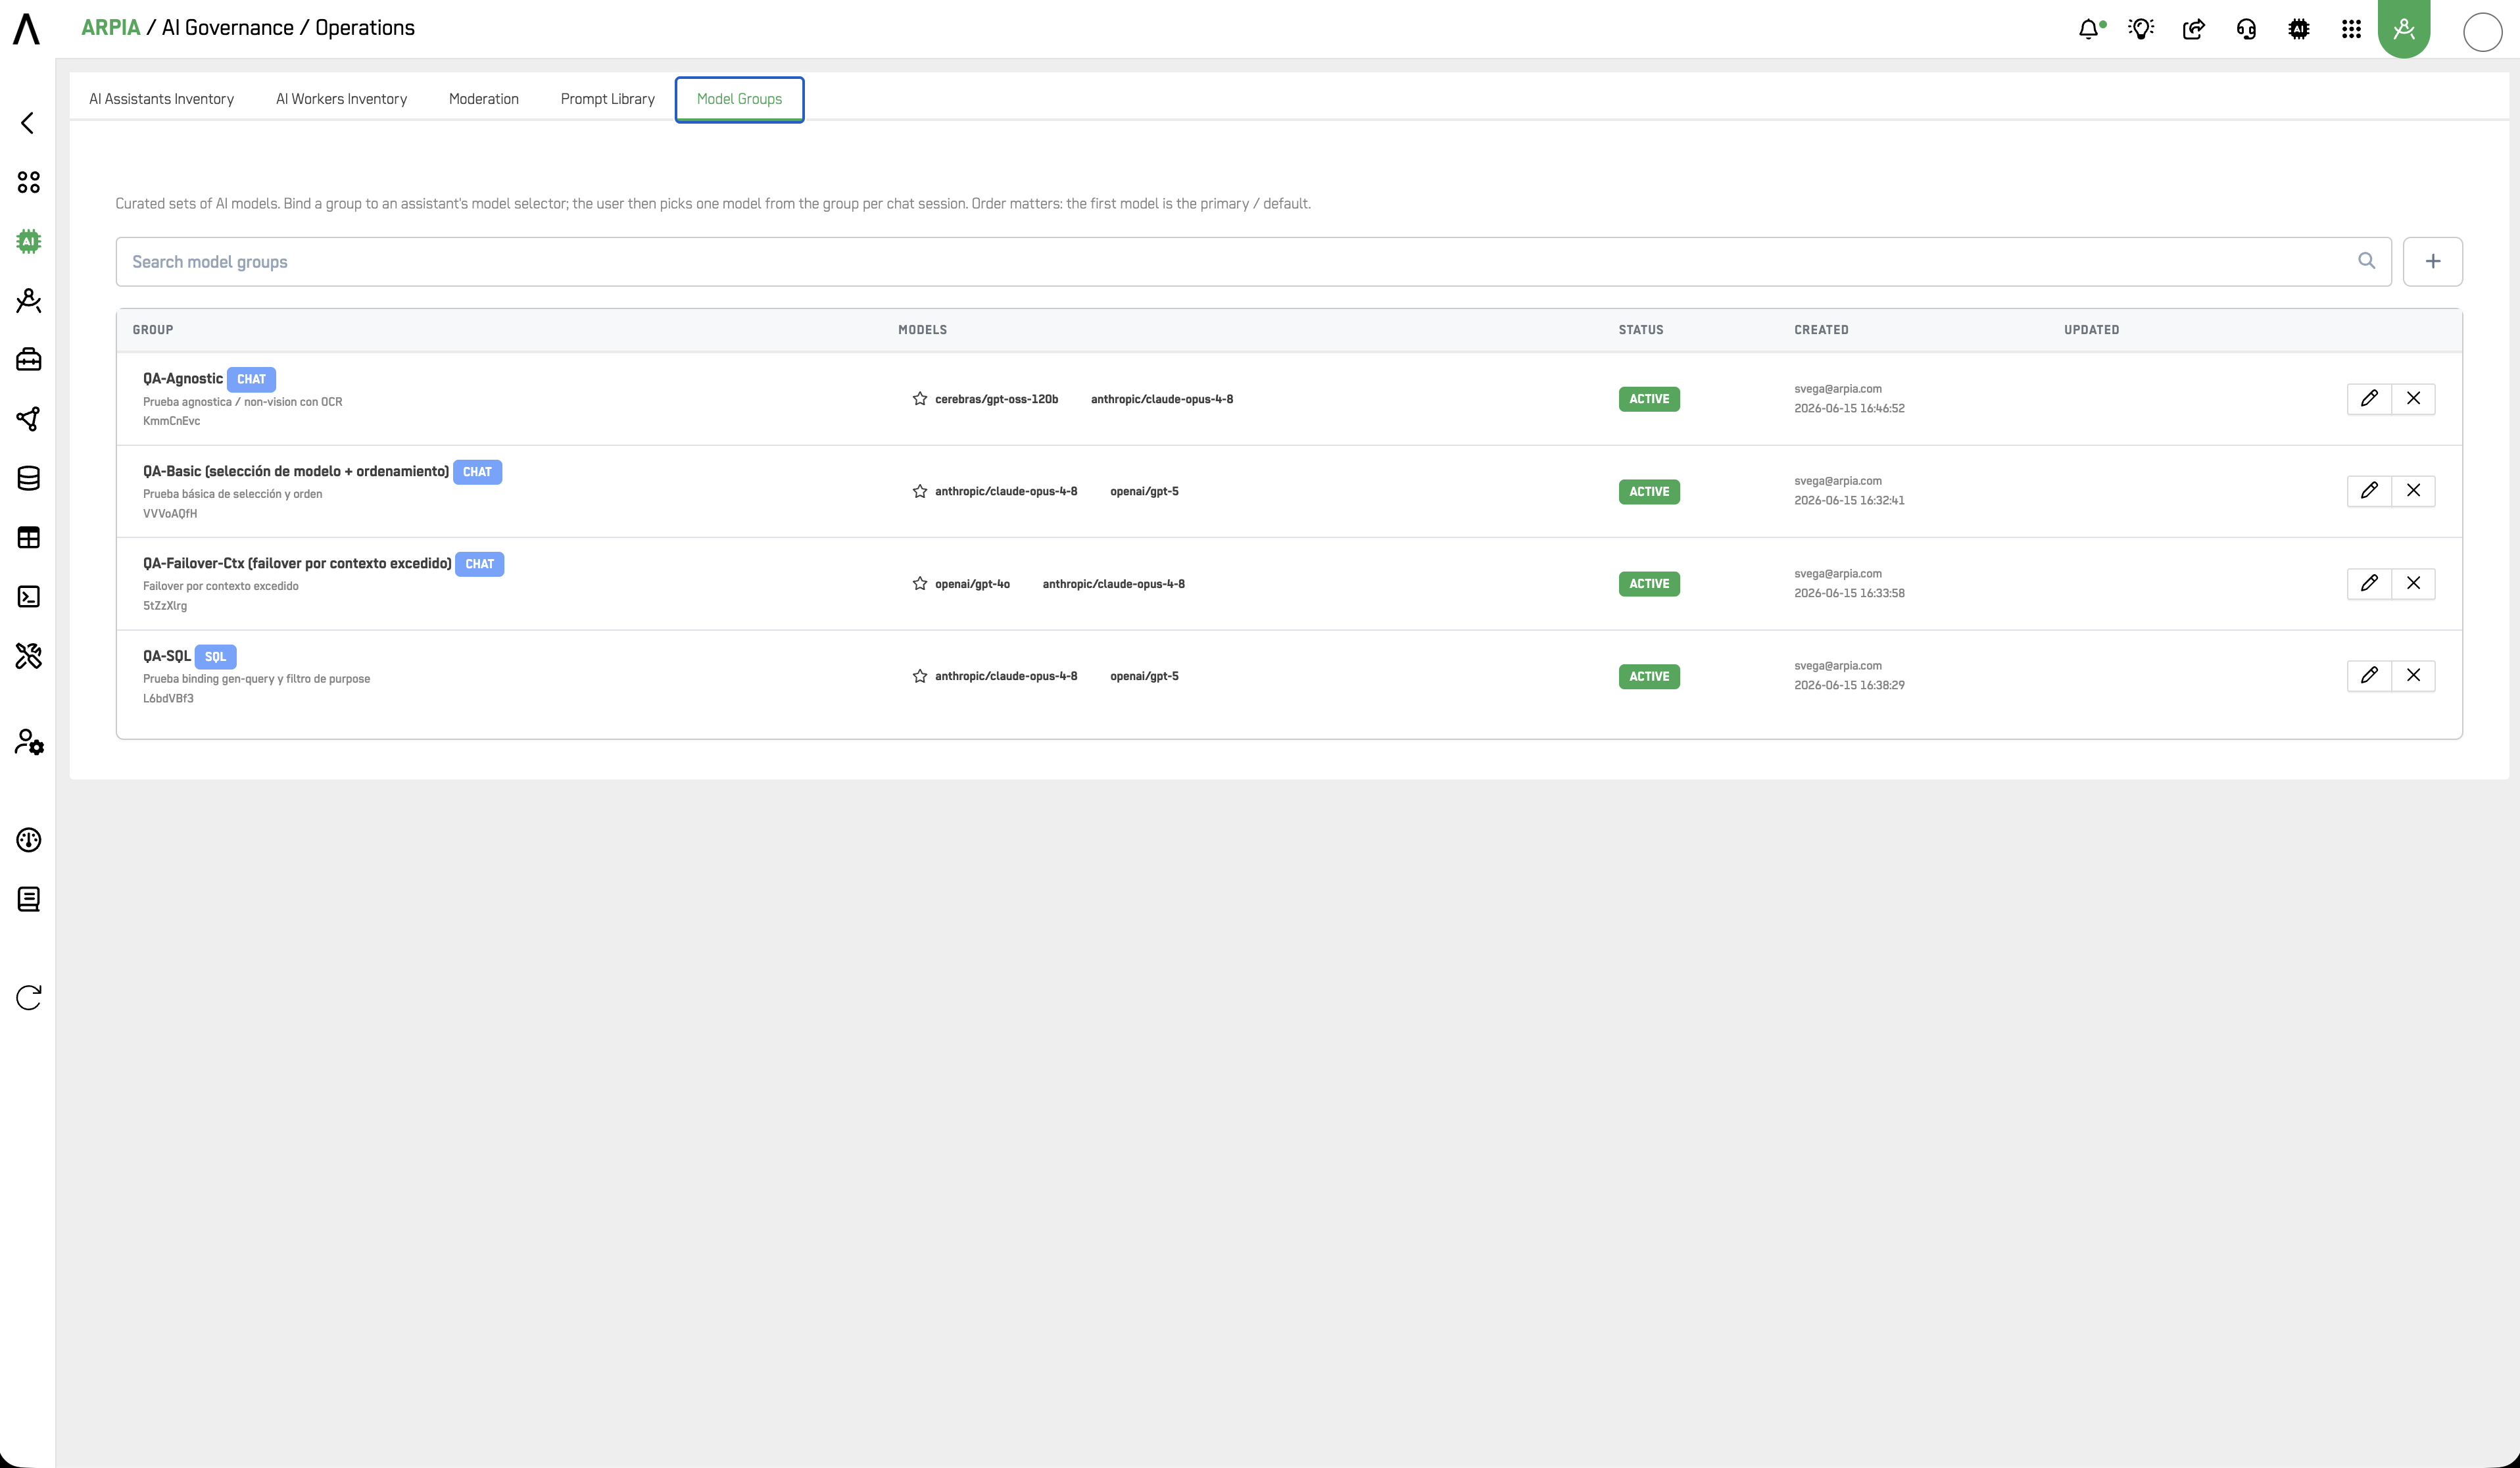Viewport: 2520px width, 1468px height.
Task: Click the lightbulb ideas icon
Action: pos(2141,29)
